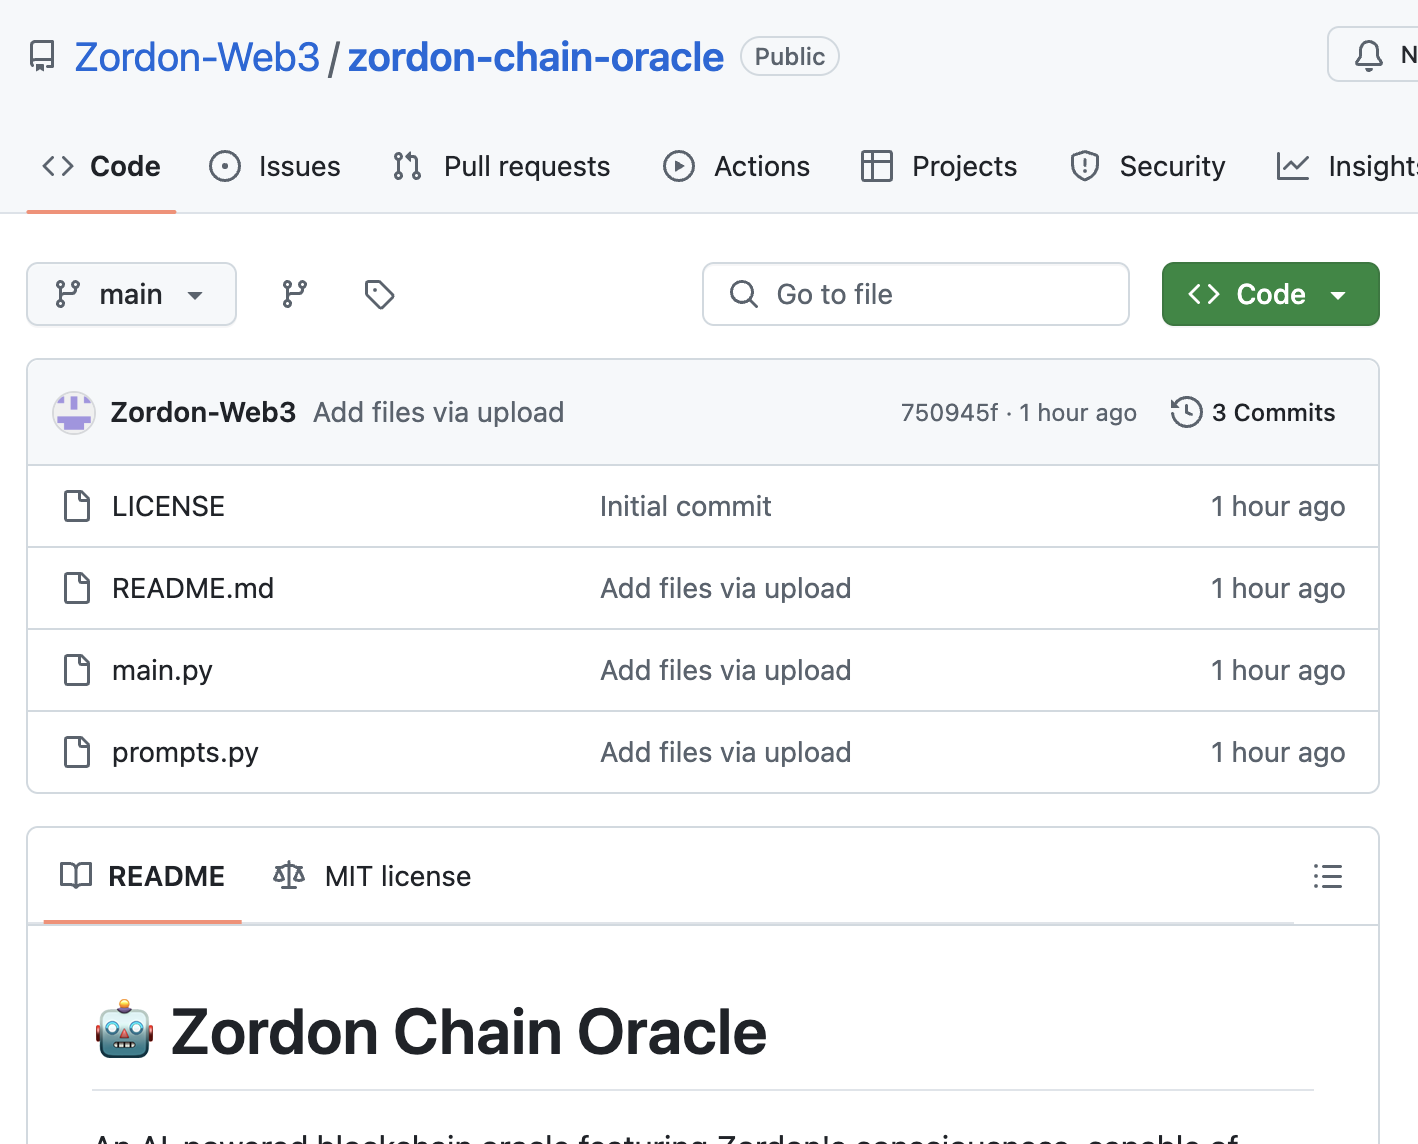Click the branches icon next to main
Viewport: 1418px width, 1144px height.
coord(294,294)
